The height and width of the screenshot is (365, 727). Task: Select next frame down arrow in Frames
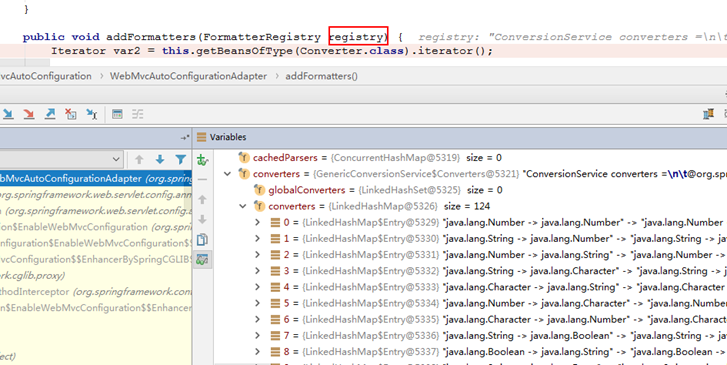pyautogui.click(x=160, y=160)
